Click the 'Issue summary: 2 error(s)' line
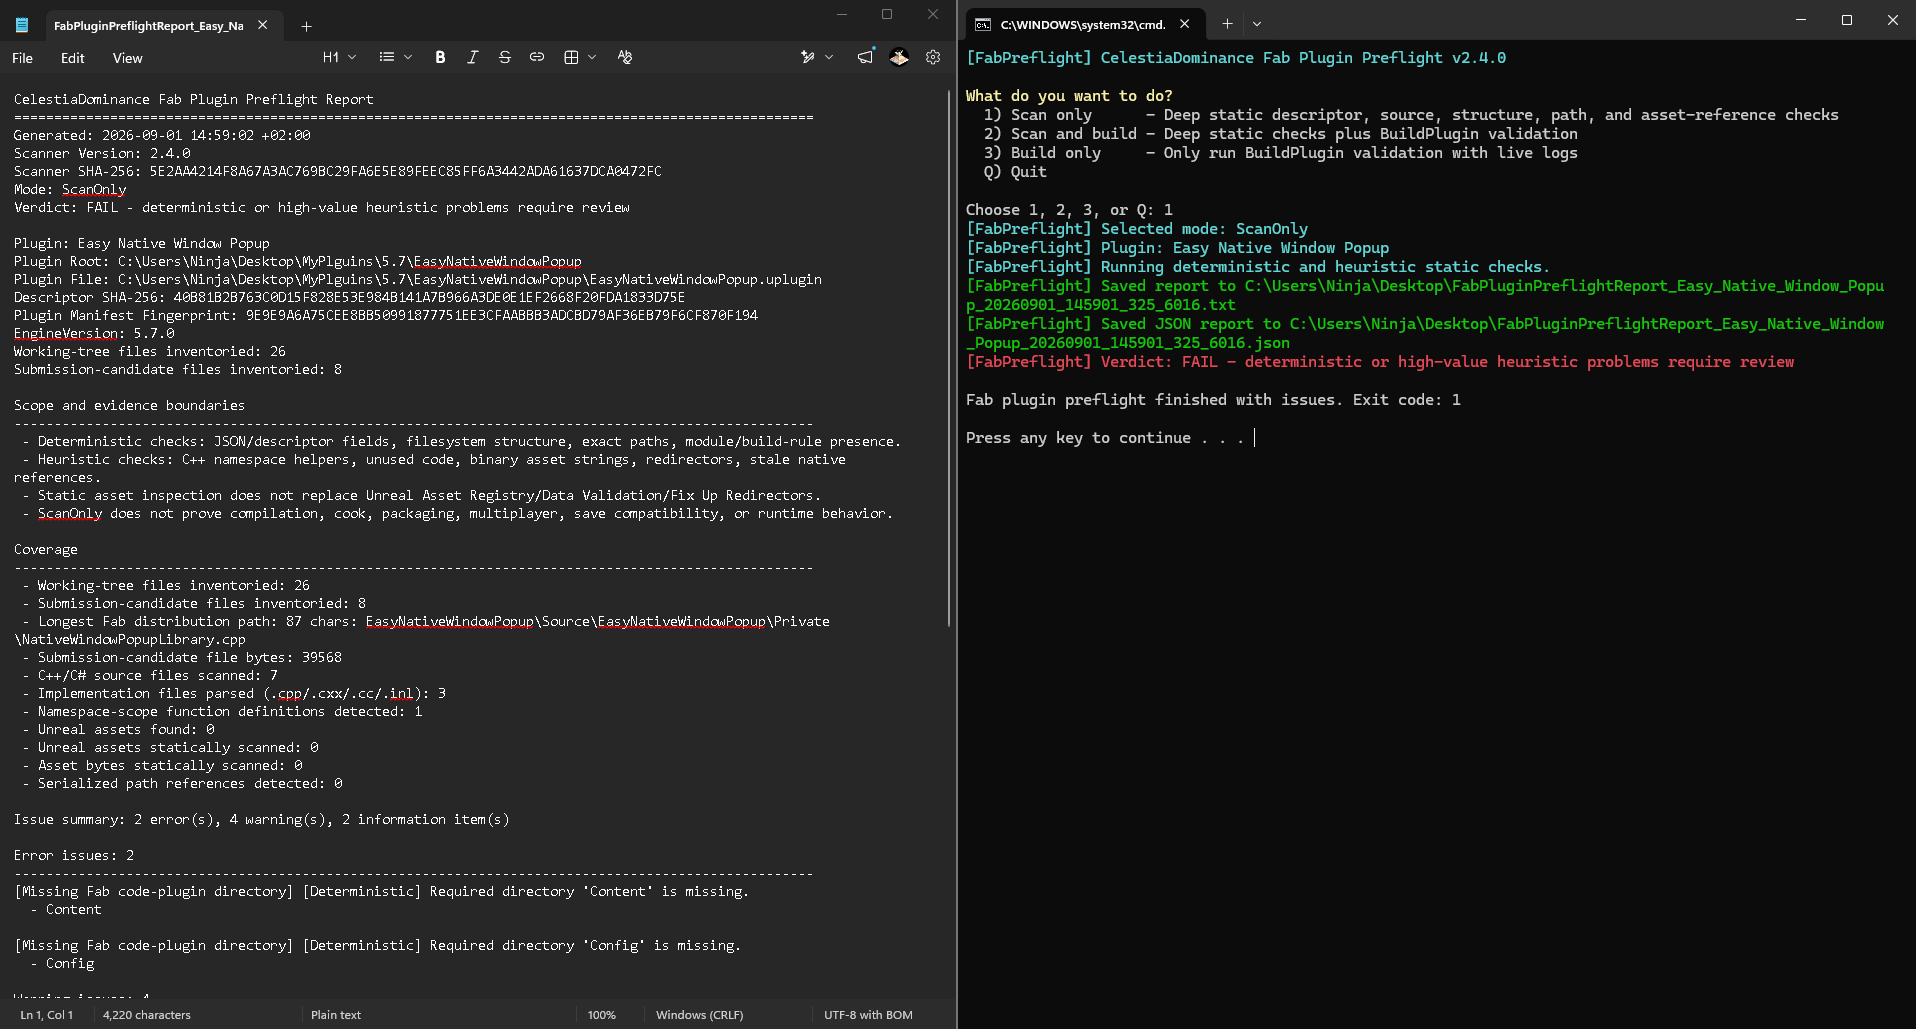The width and height of the screenshot is (1916, 1029). pyautogui.click(x=262, y=819)
